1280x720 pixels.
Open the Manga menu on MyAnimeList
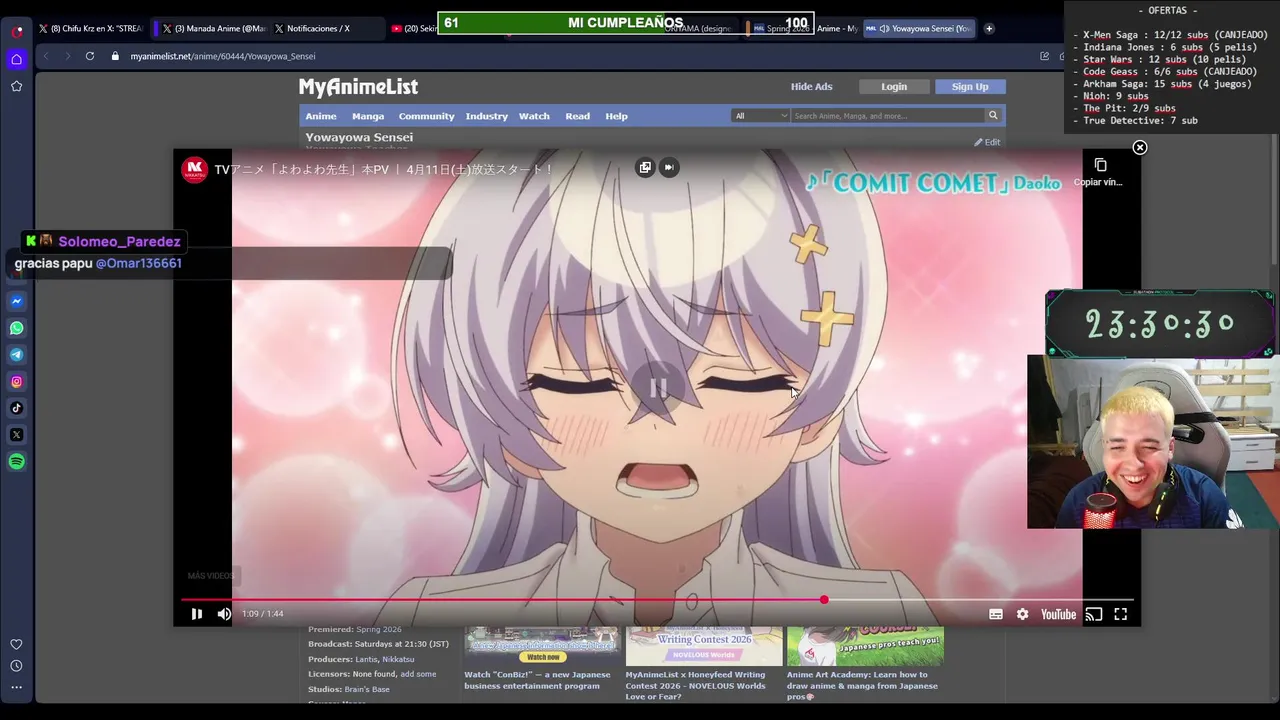tap(368, 116)
